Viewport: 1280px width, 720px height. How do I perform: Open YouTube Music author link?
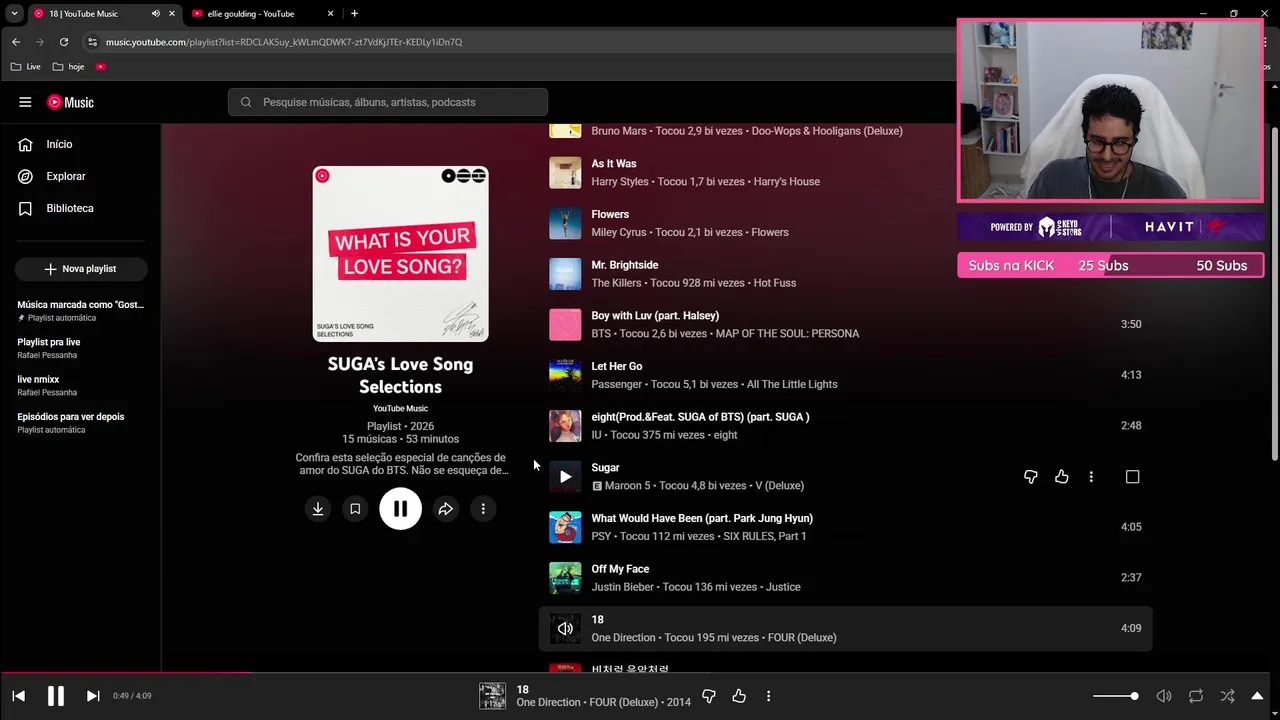tap(400, 408)
